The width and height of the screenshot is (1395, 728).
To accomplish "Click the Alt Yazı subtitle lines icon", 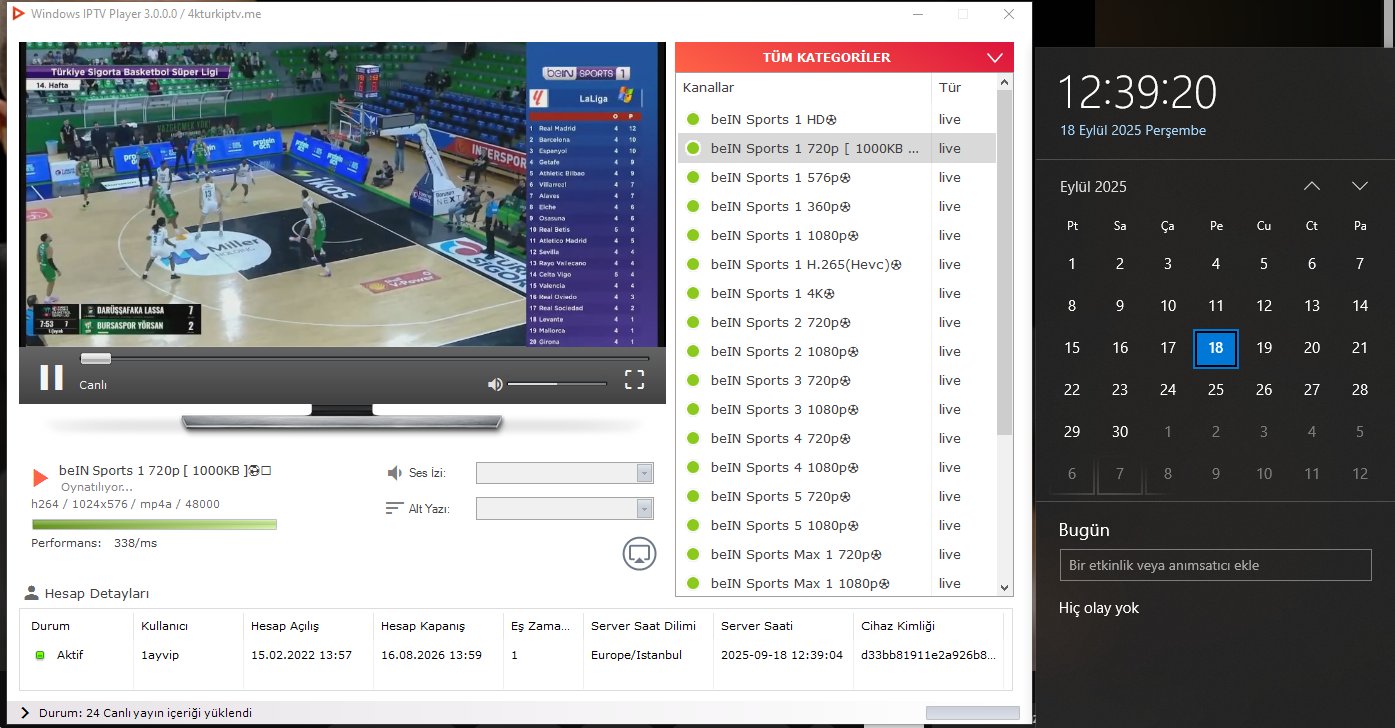I will 394,508.
